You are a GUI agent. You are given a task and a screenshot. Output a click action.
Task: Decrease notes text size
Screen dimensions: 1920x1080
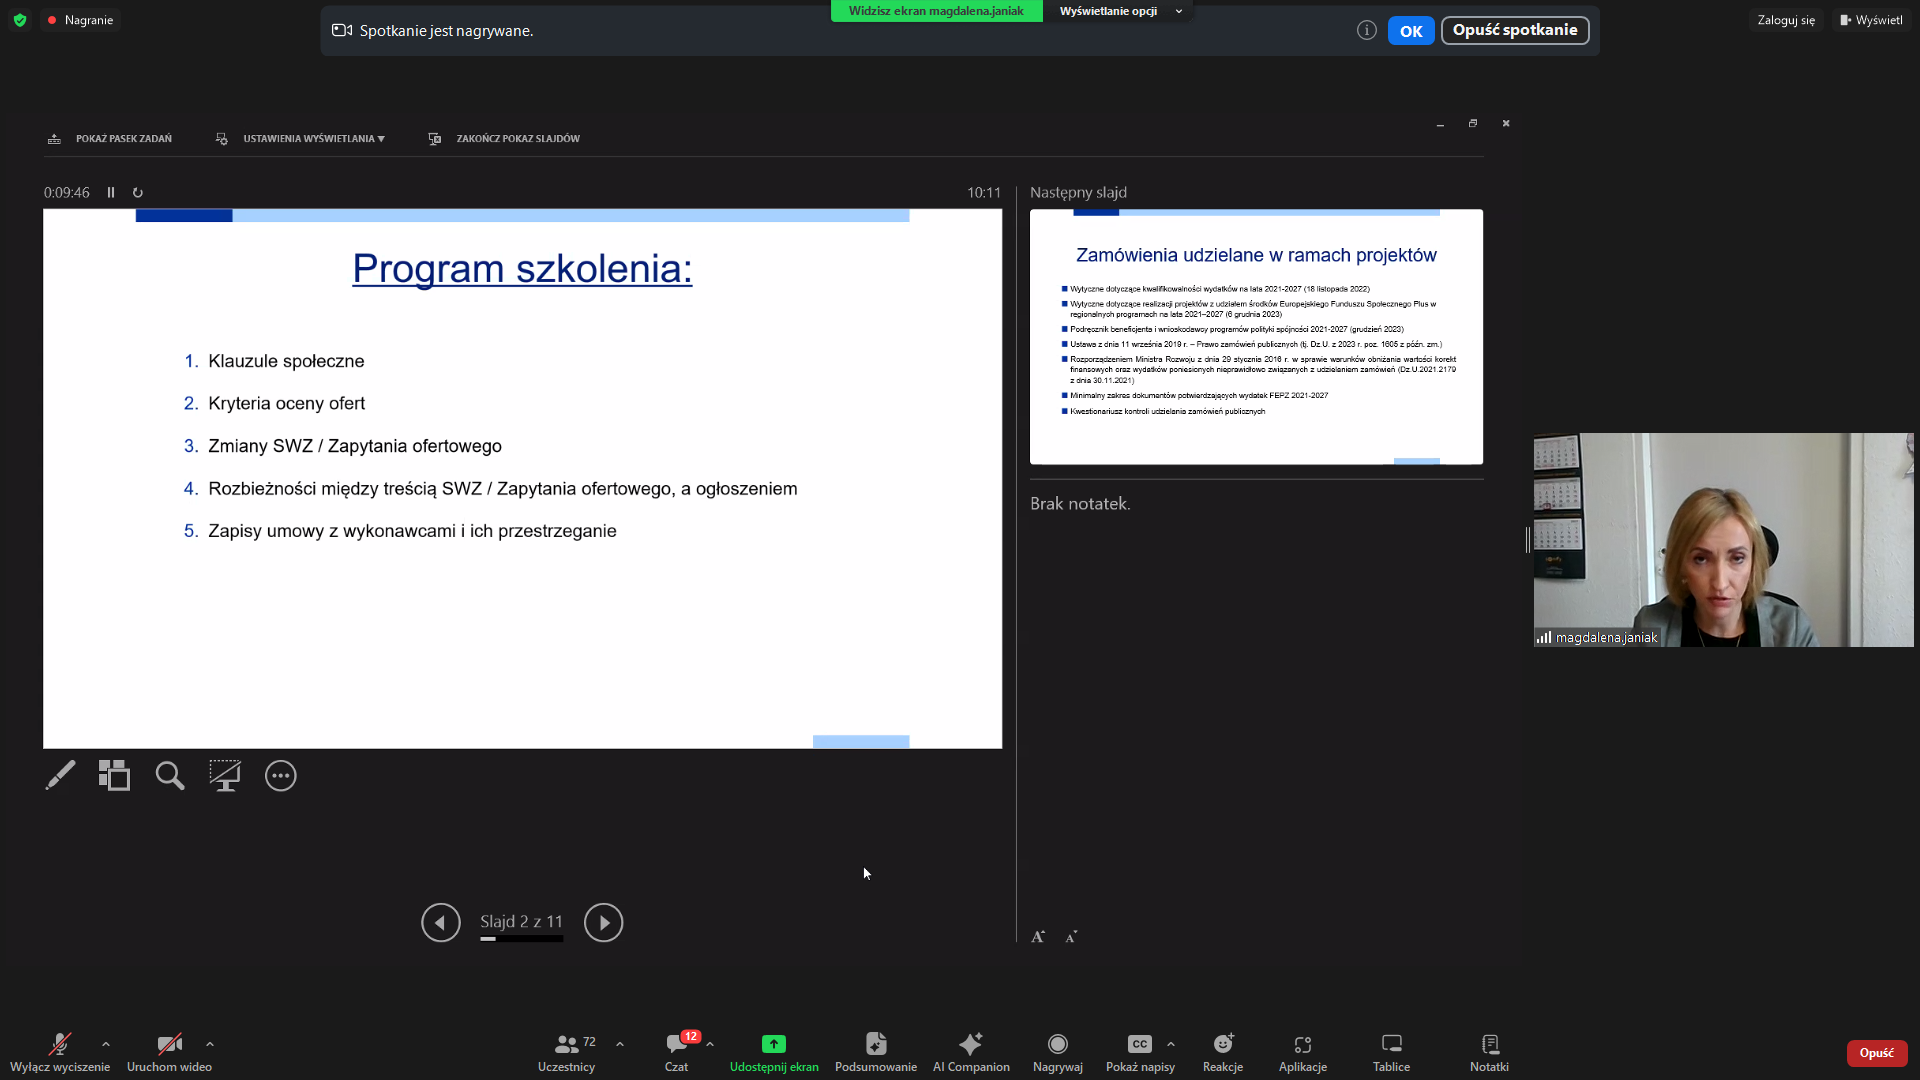(x=1071, y=937)
